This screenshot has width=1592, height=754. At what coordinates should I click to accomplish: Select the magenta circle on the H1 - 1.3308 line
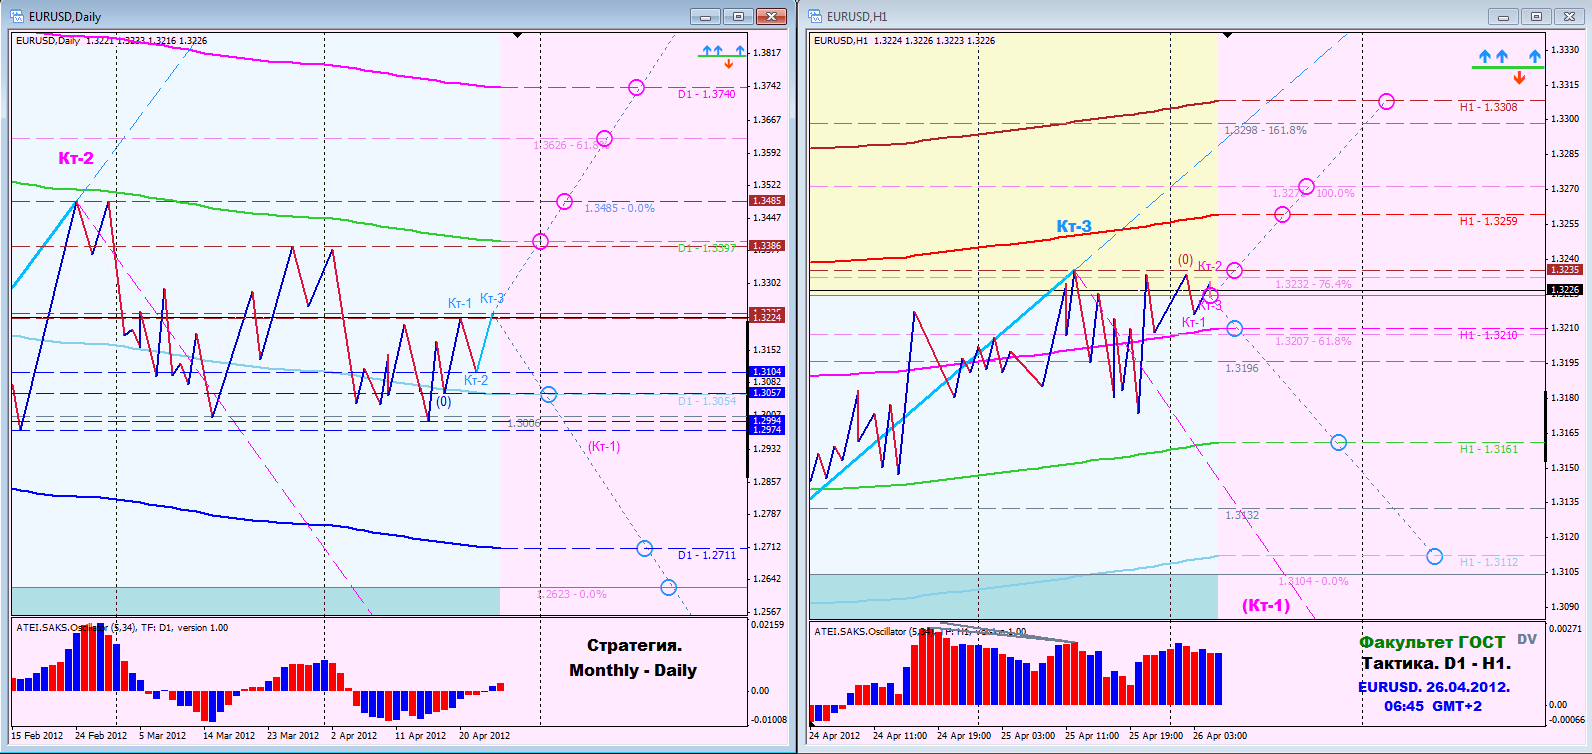pos(1386,101)
